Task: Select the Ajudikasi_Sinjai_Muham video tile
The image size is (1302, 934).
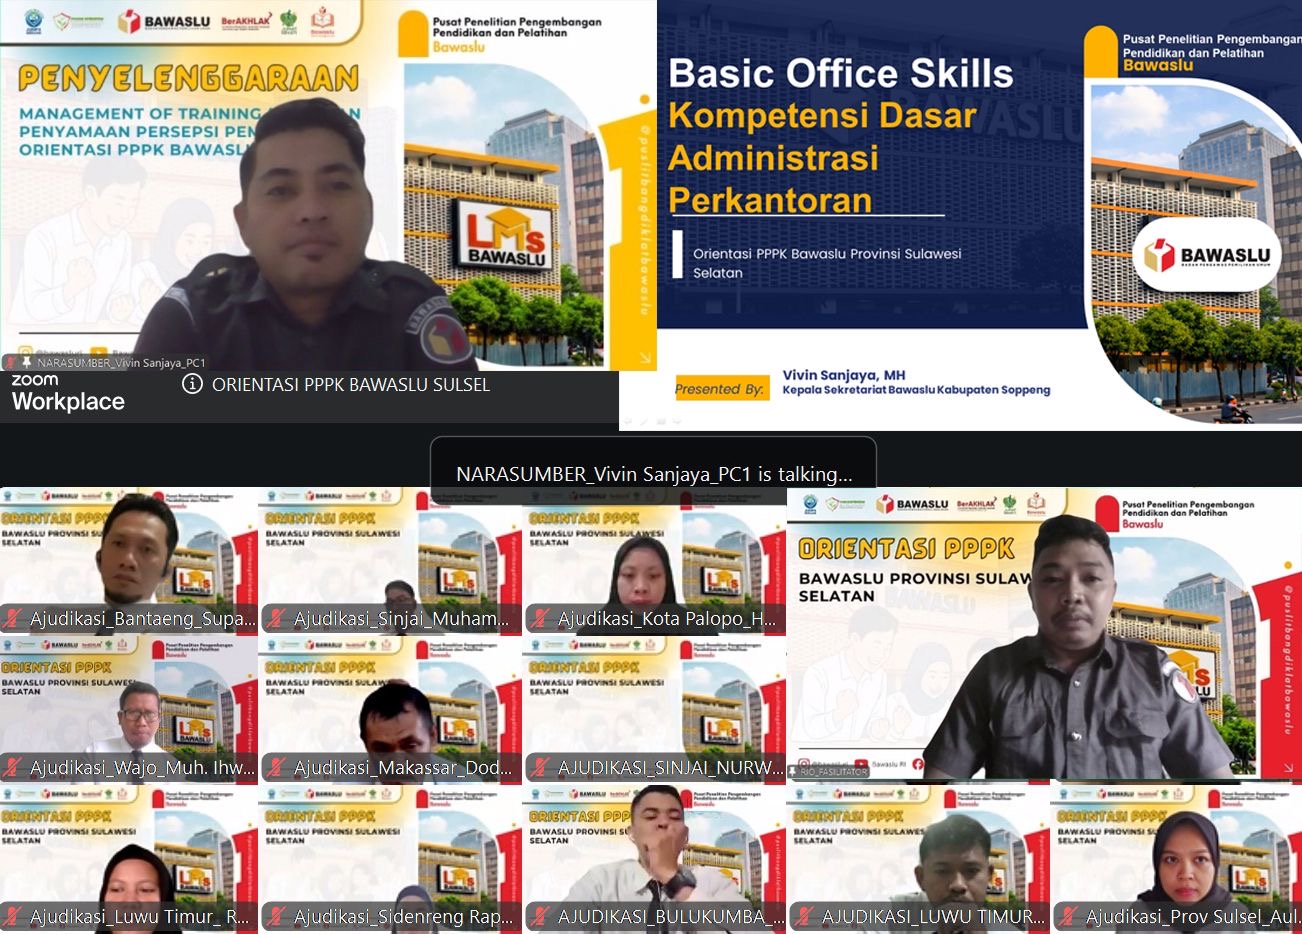Action: pos(391,561)
